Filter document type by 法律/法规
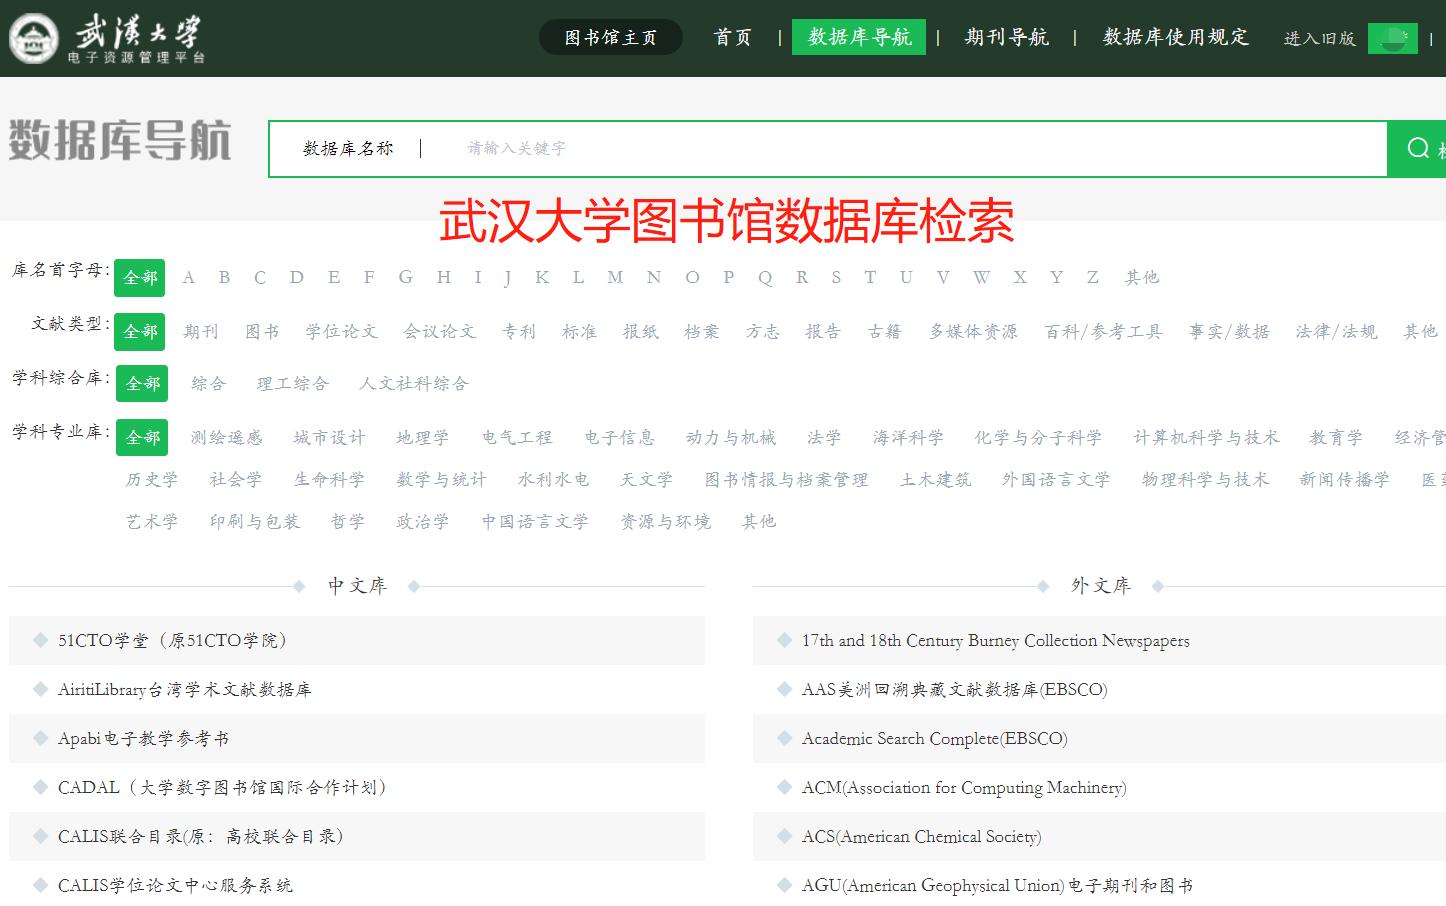This screenshot has width=1446, height=906. pos(1336,331)
